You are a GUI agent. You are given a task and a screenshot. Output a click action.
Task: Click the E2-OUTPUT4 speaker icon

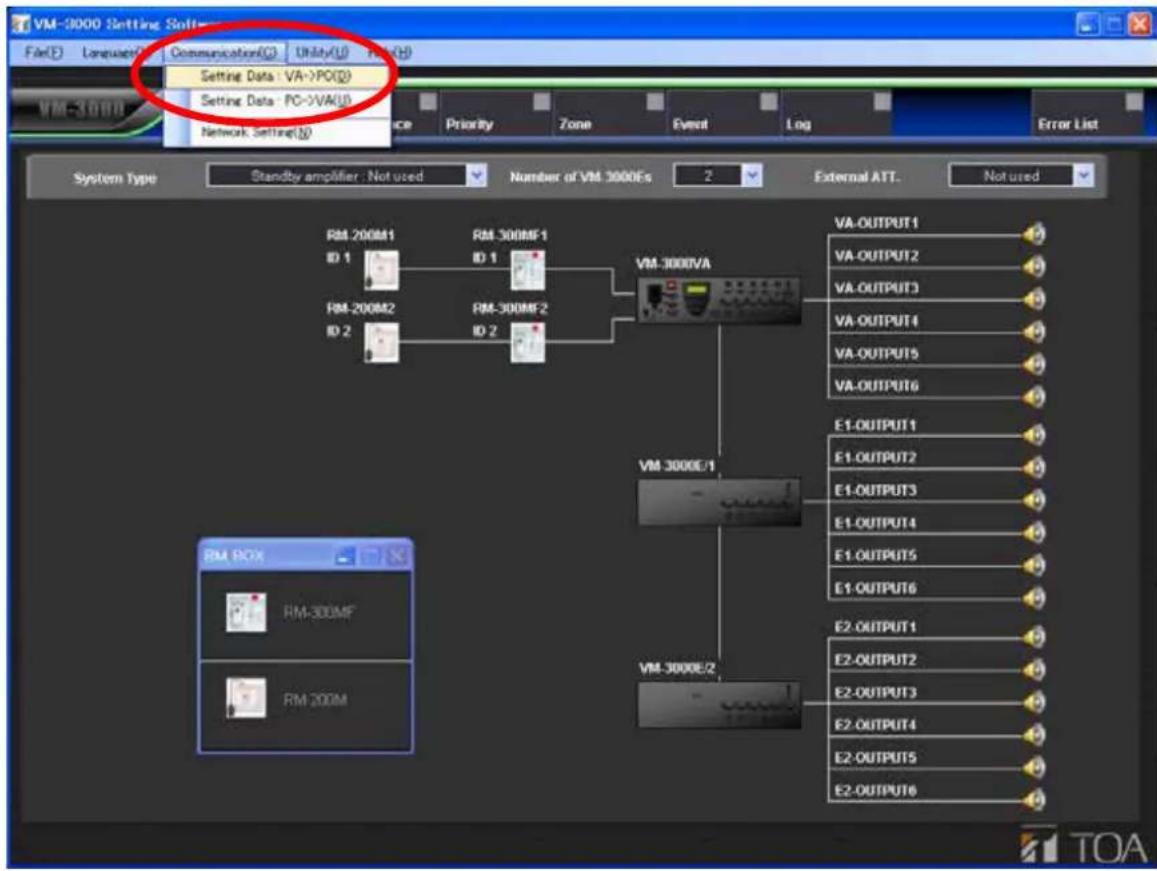tap(1035, 735)
